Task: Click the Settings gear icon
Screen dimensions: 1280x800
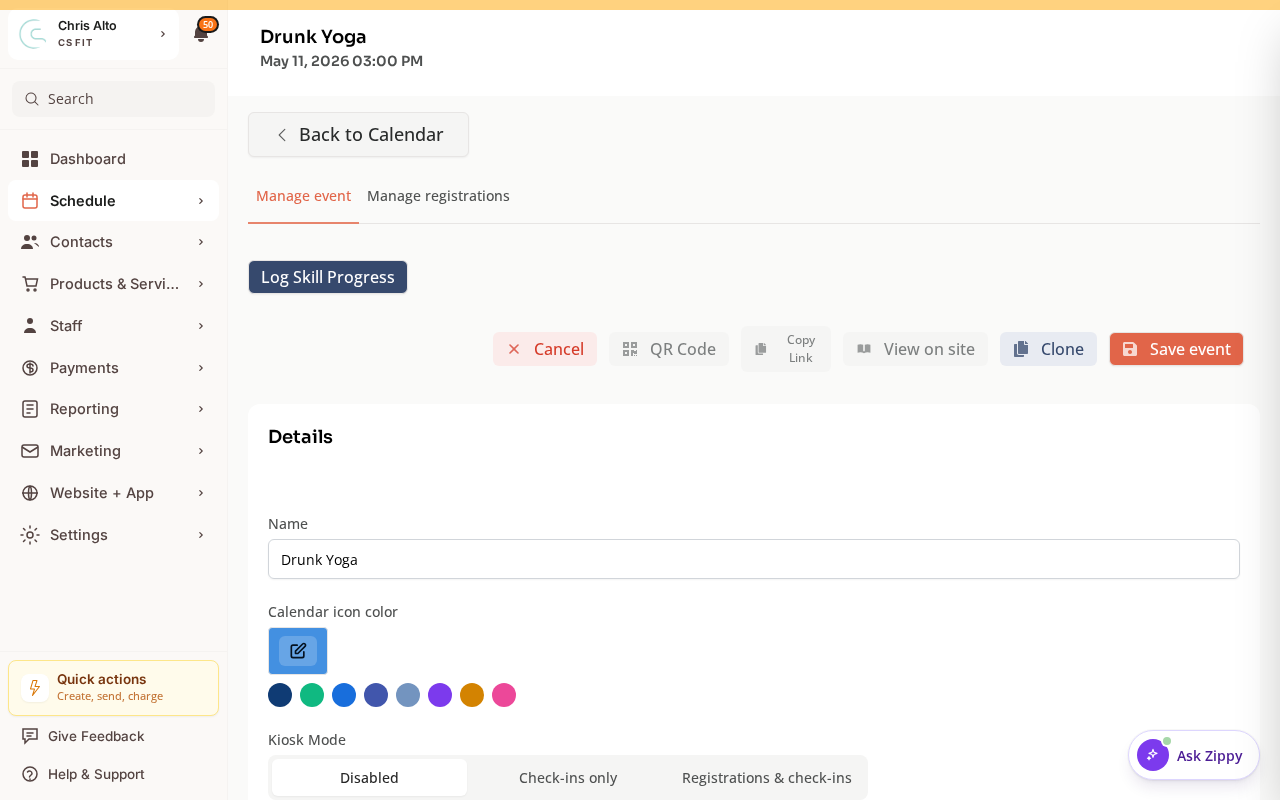Action: (x=30, y=535)
